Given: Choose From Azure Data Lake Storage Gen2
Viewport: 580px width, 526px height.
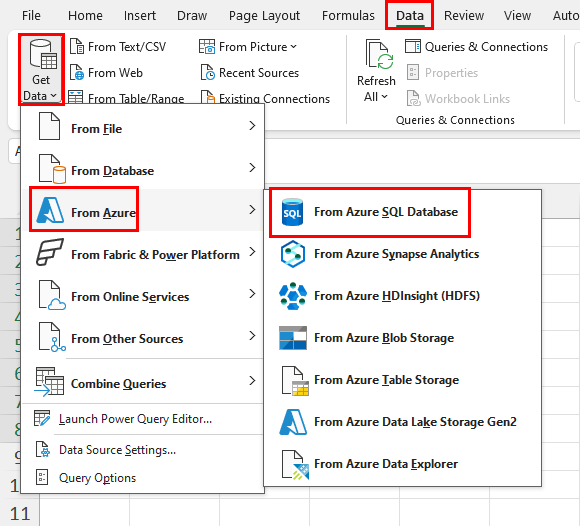Looking at the screenshot, I should click(x=402, y=422).
